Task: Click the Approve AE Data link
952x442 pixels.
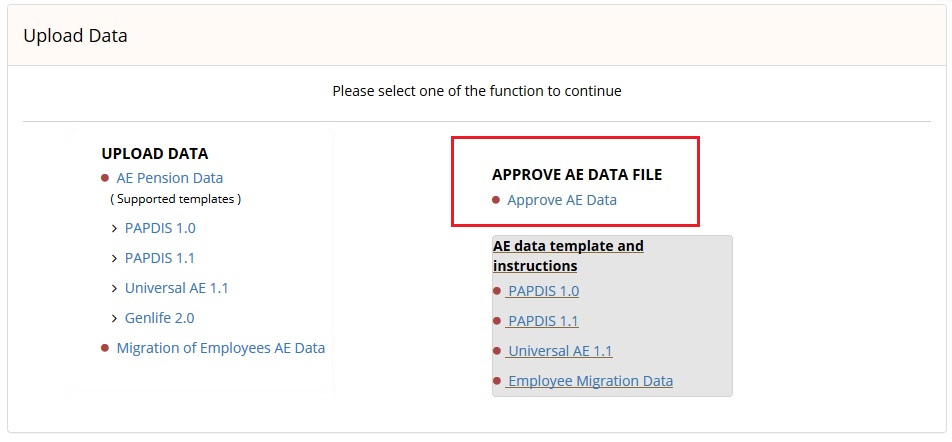Action: coord(562,200)
